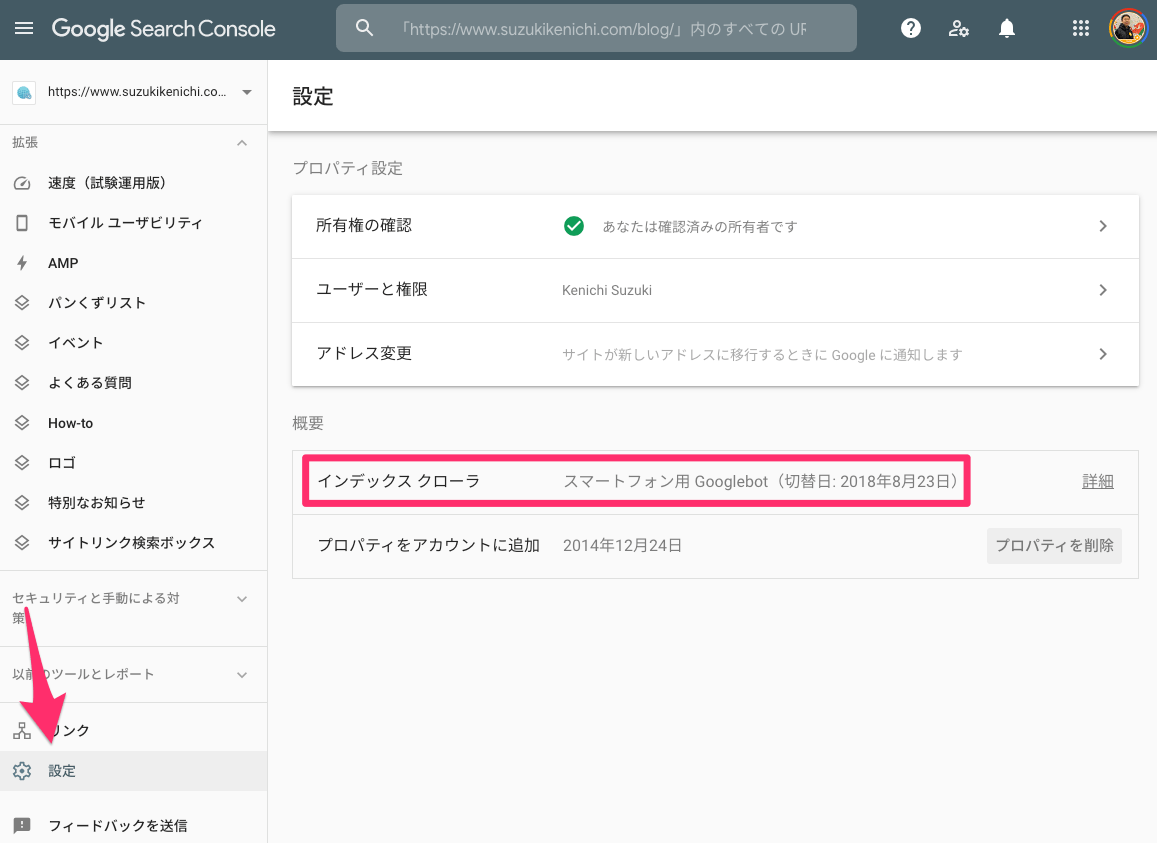This screenshot has width=1157, height=843.
Task: Click the インデックス クローラ label
Action: (398, 481)
